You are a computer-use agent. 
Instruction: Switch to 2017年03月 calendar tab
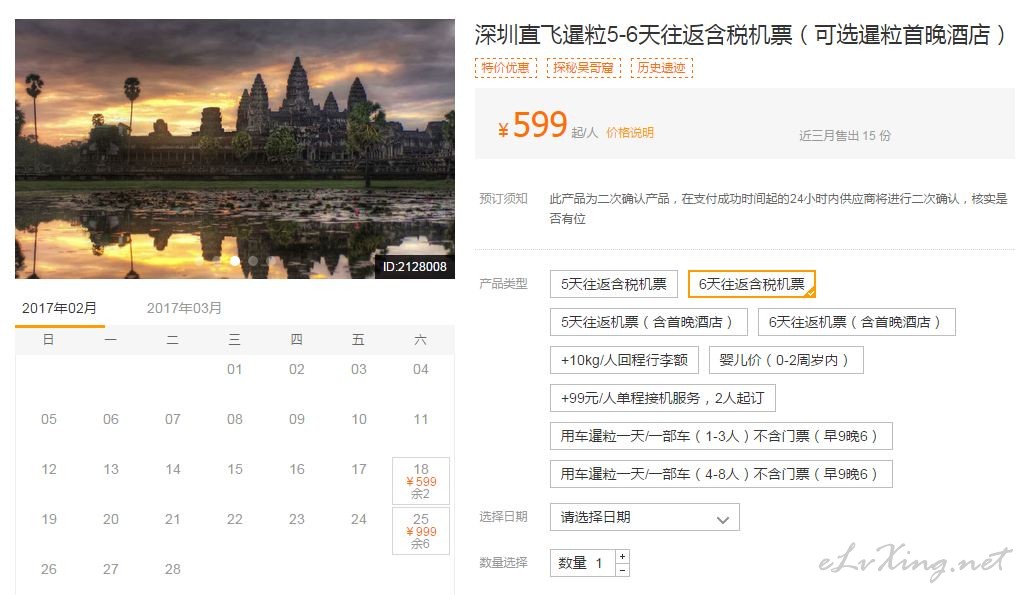184,308
